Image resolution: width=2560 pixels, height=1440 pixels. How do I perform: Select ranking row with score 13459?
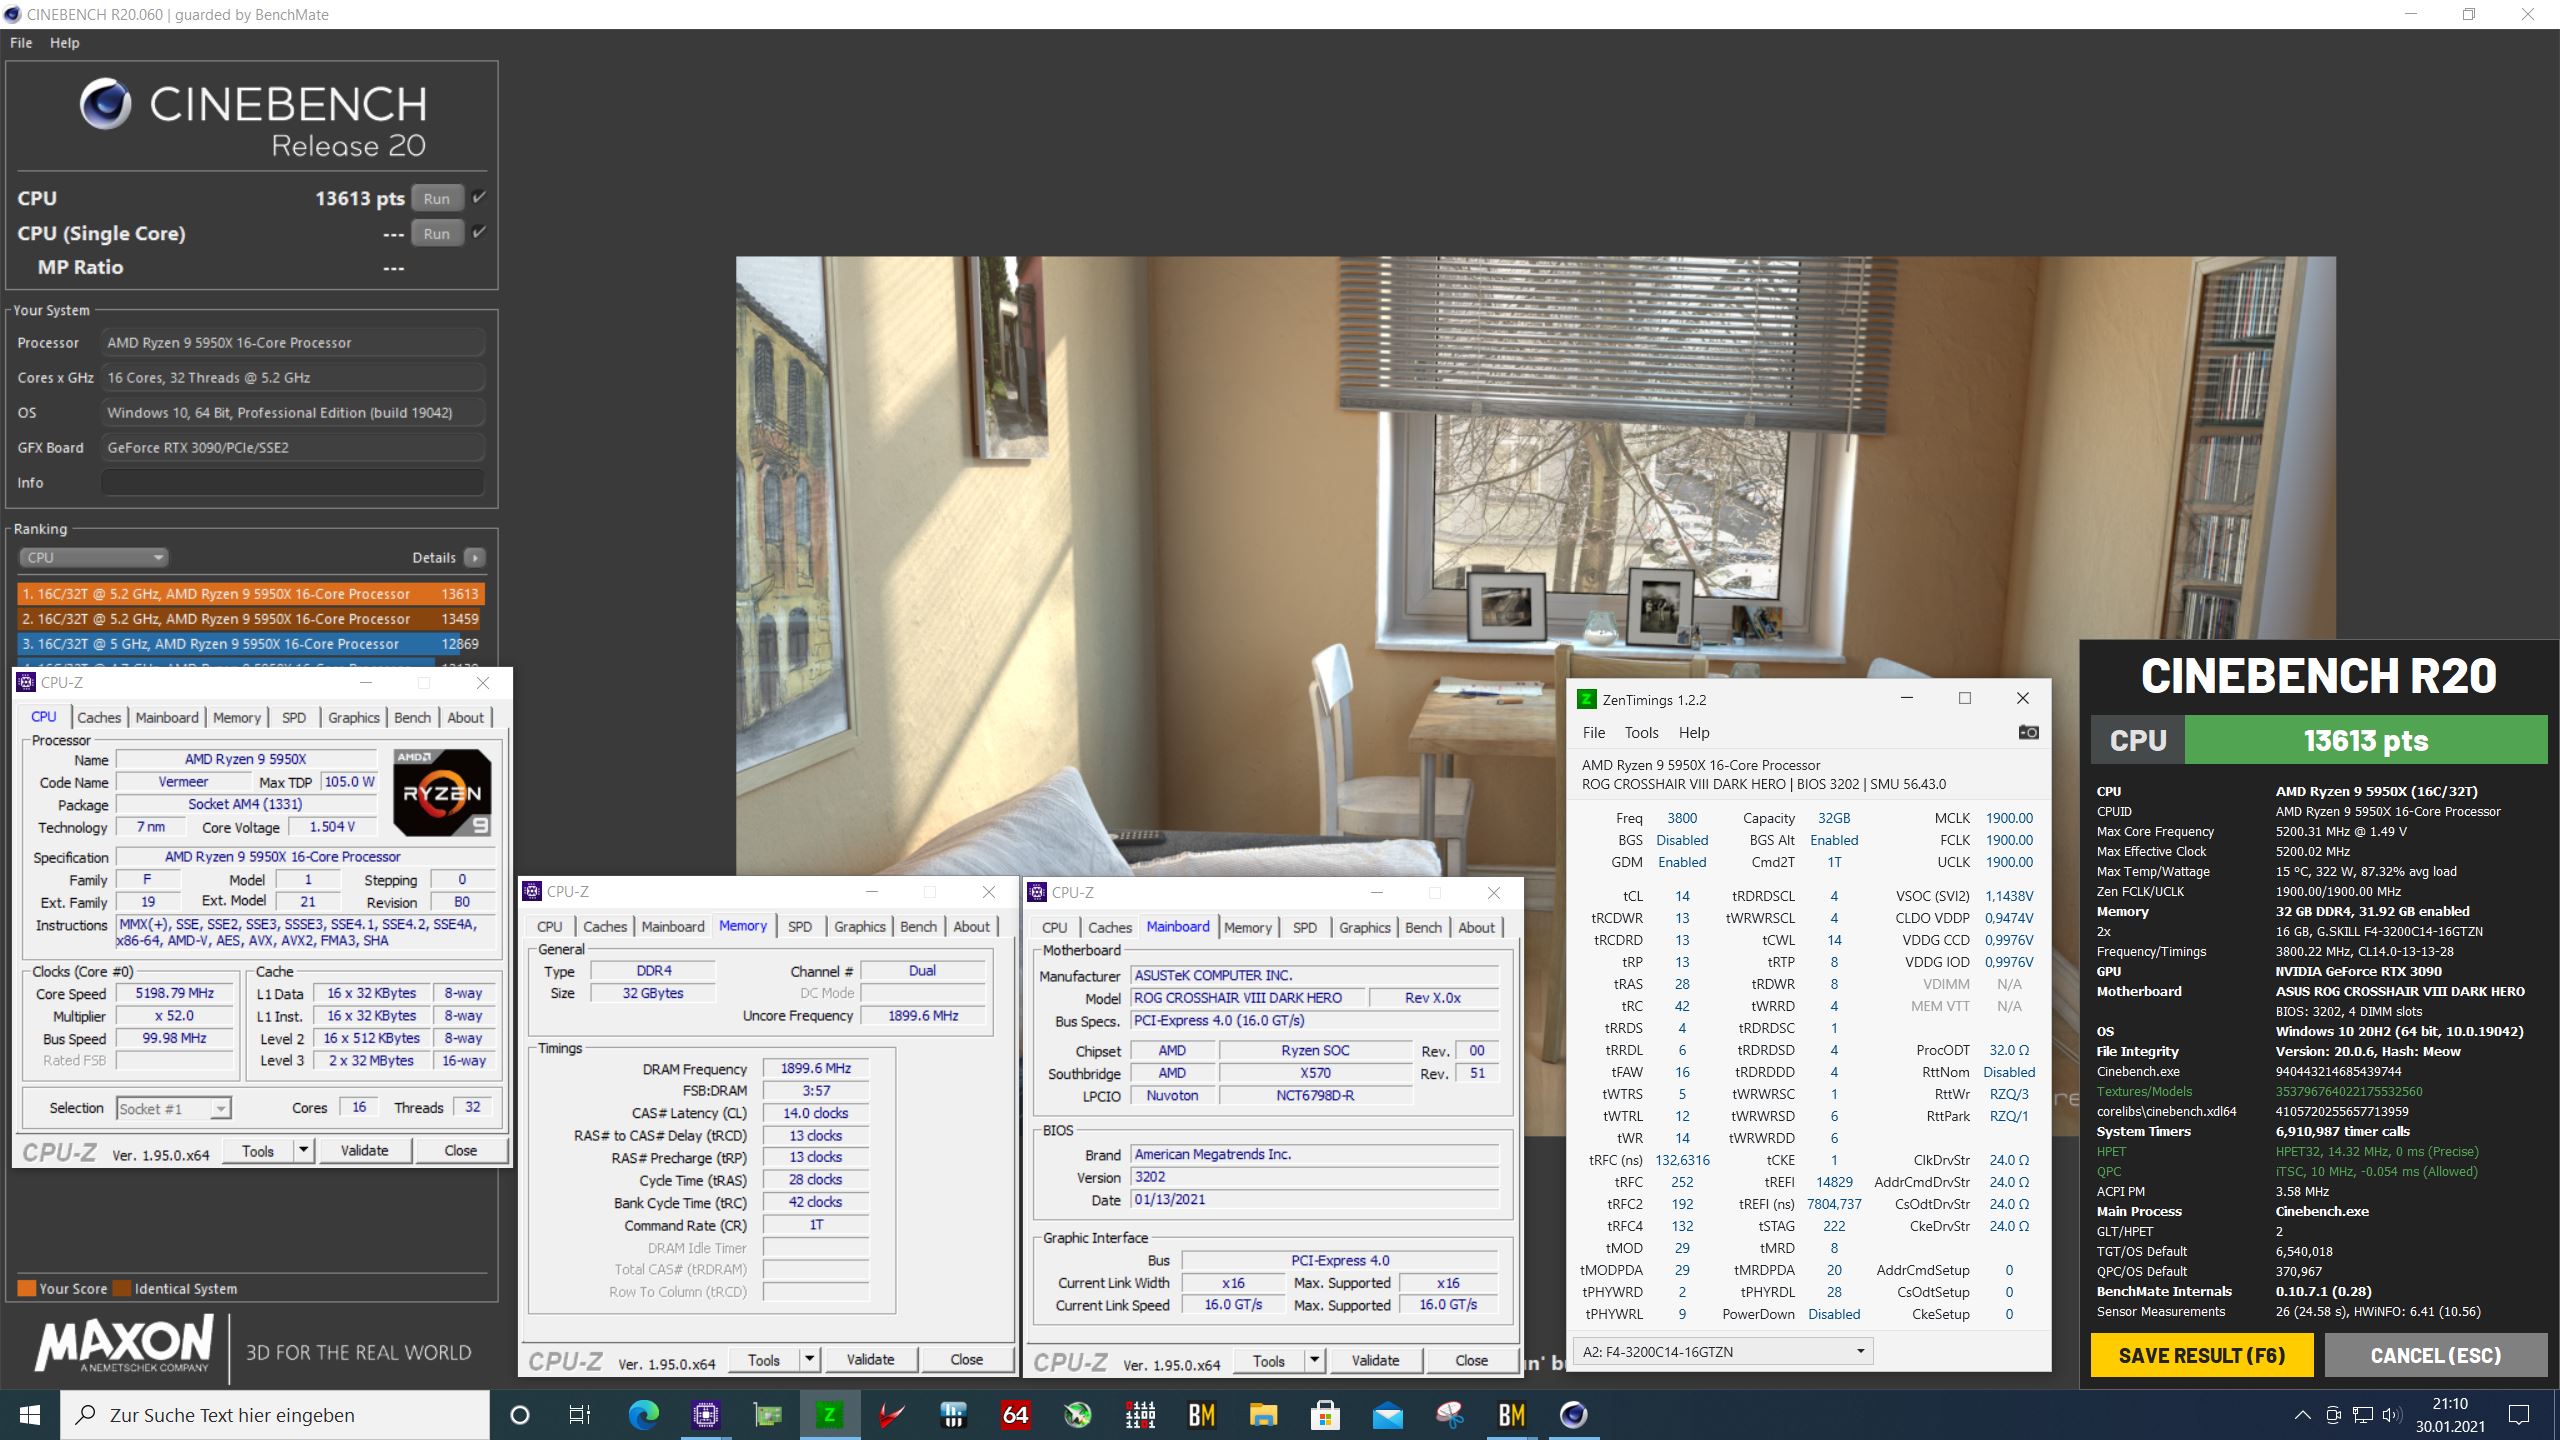click(x=251, y=619)
